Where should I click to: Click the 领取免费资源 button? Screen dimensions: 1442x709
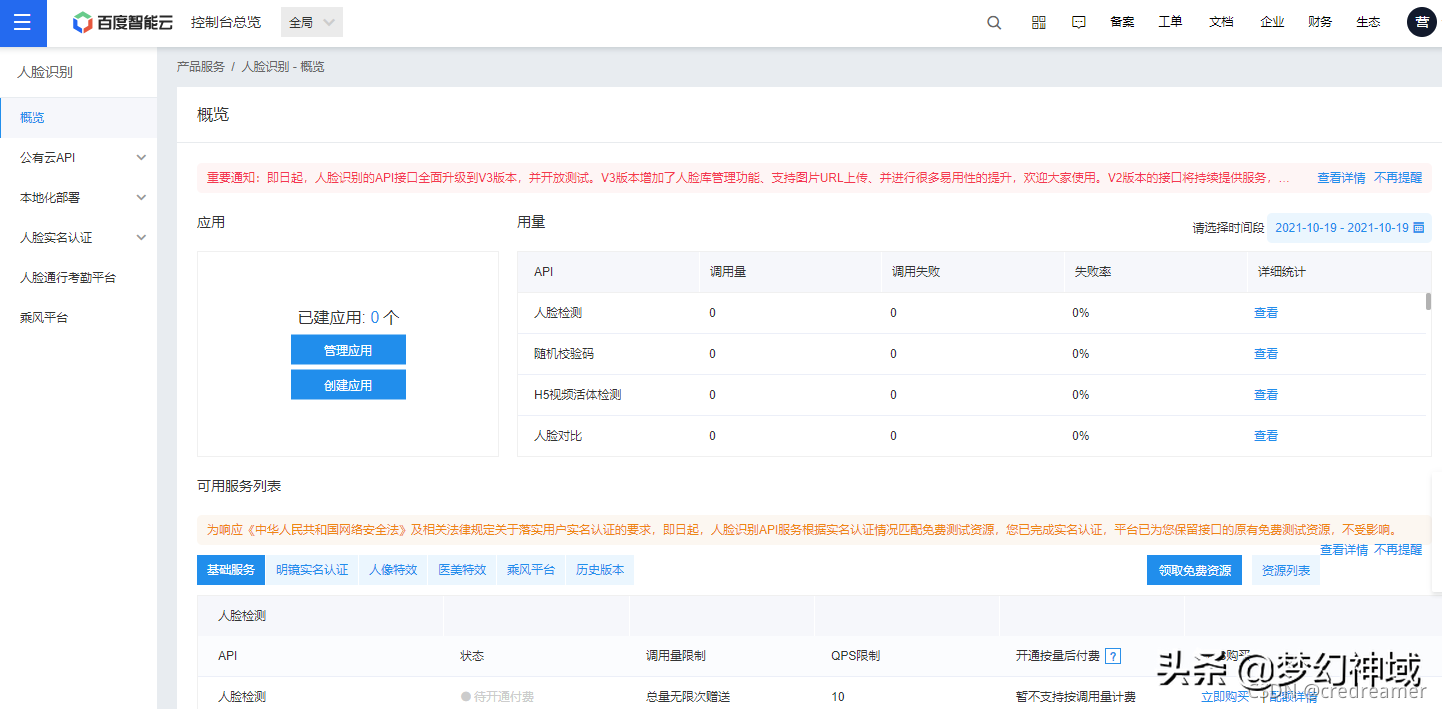click(x=1194, y=570)
